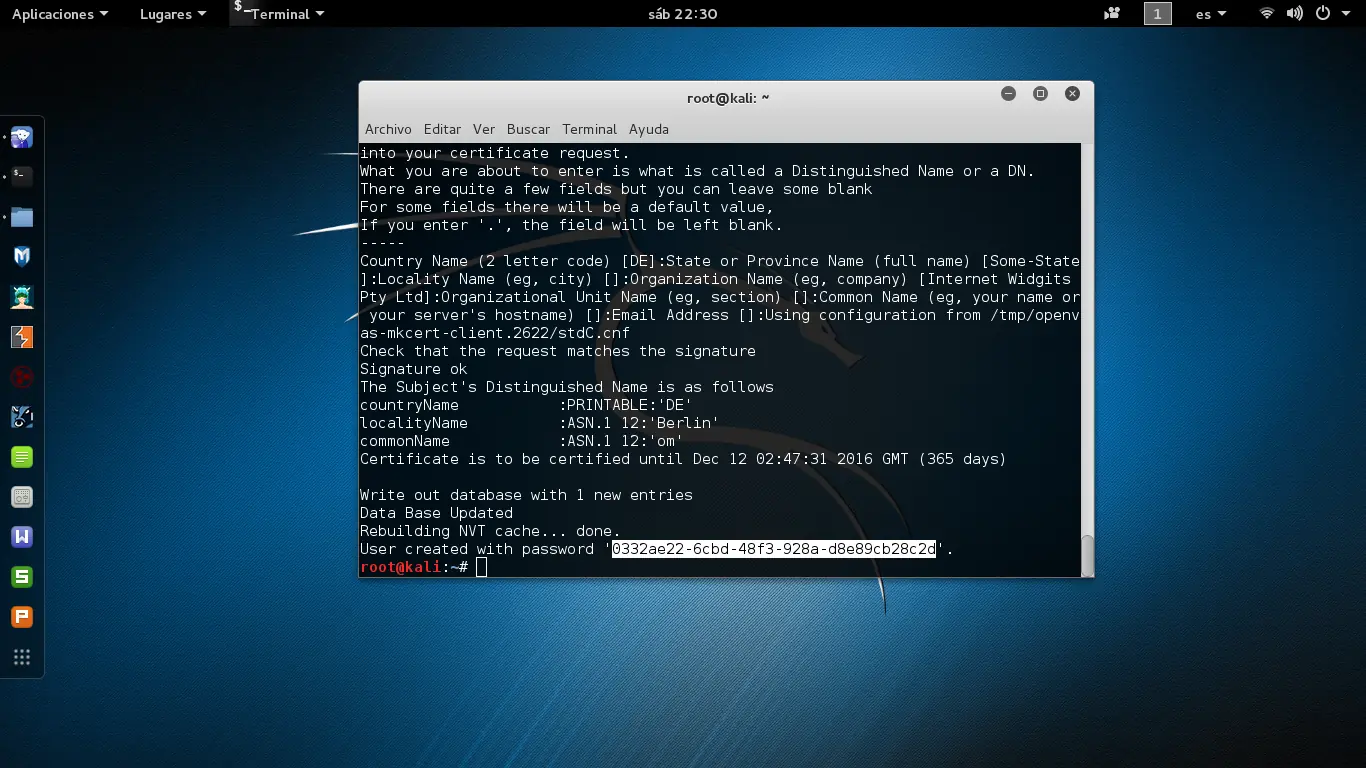Close the root@kali terminal window
The height and width of the screenshot is (768, 1366).
[1072, 94]
